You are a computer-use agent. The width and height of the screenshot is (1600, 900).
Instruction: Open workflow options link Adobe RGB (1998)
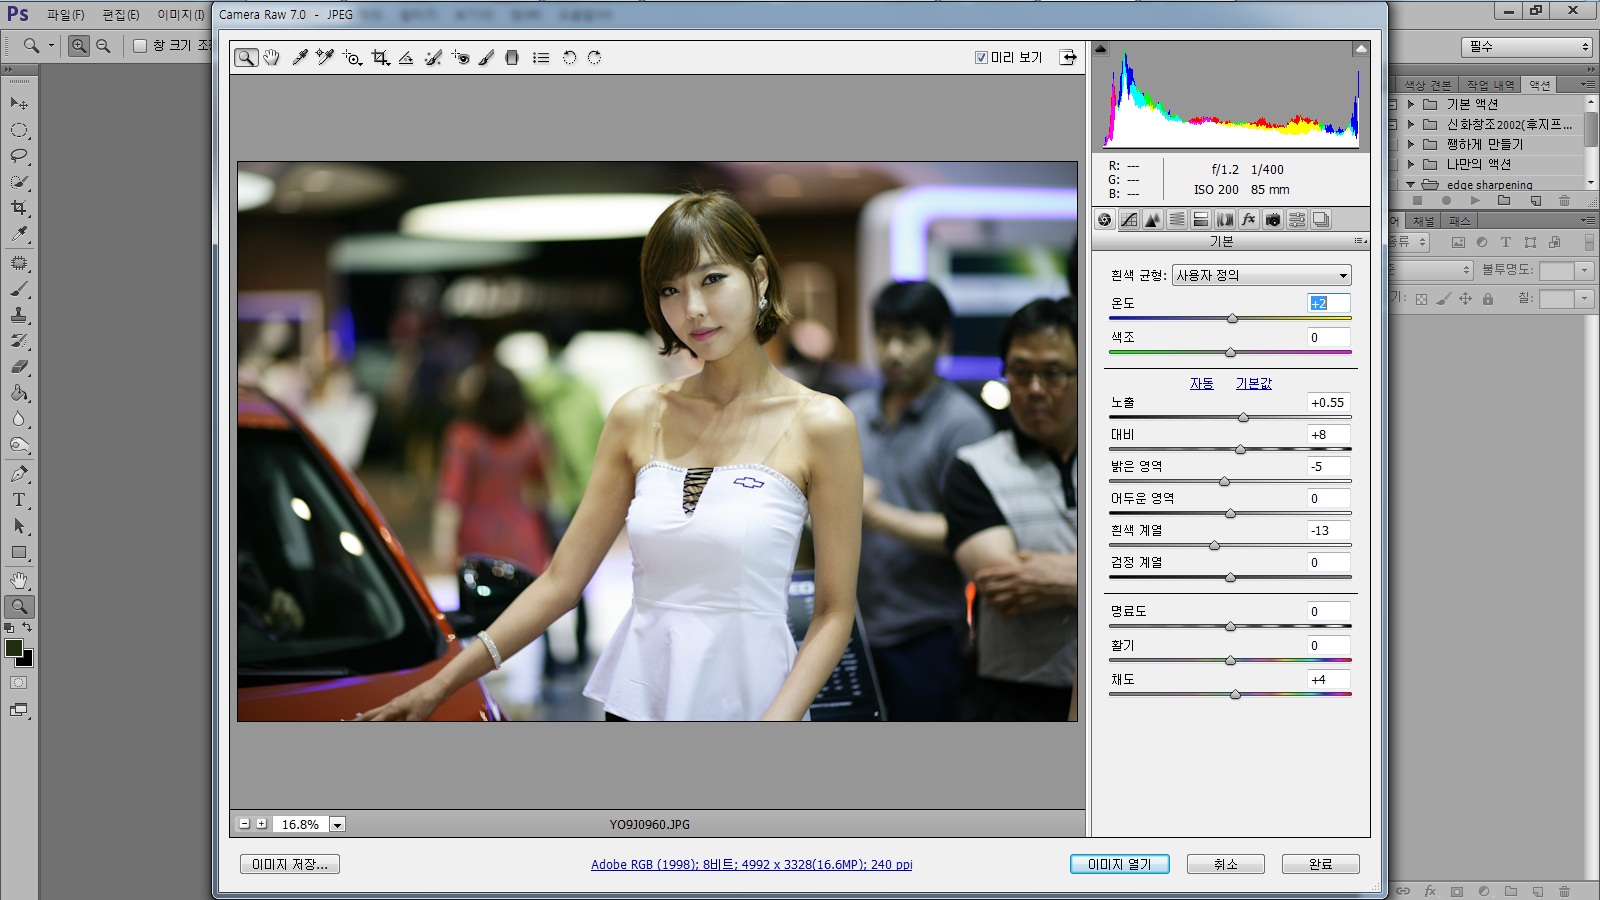(751, 865)
